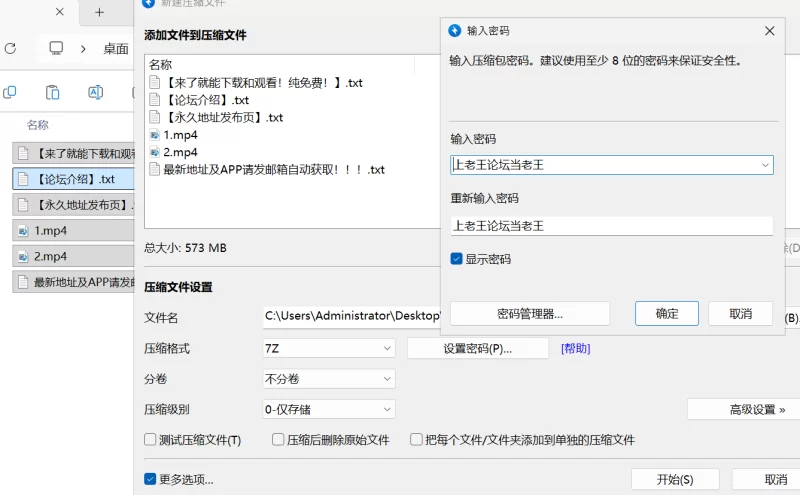
Task: Open the 压缩格式 7Z dropdown
Action: click(387, 348)
